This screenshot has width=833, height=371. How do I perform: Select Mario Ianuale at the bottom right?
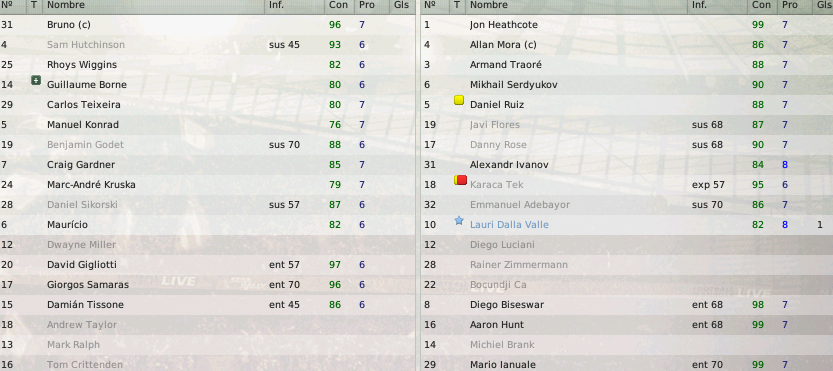(x=627, y=365)
